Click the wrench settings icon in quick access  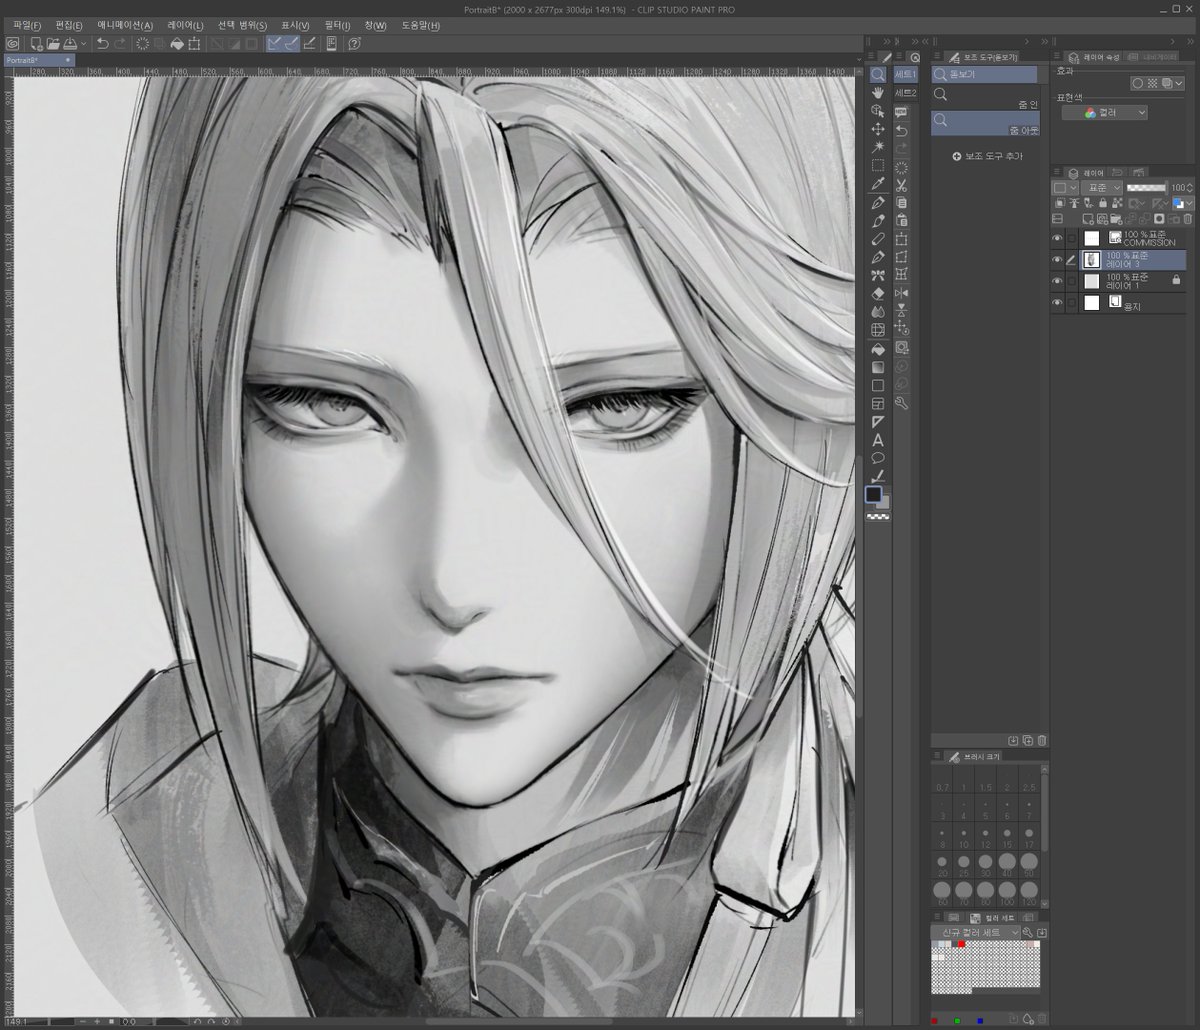pos(901,403)
